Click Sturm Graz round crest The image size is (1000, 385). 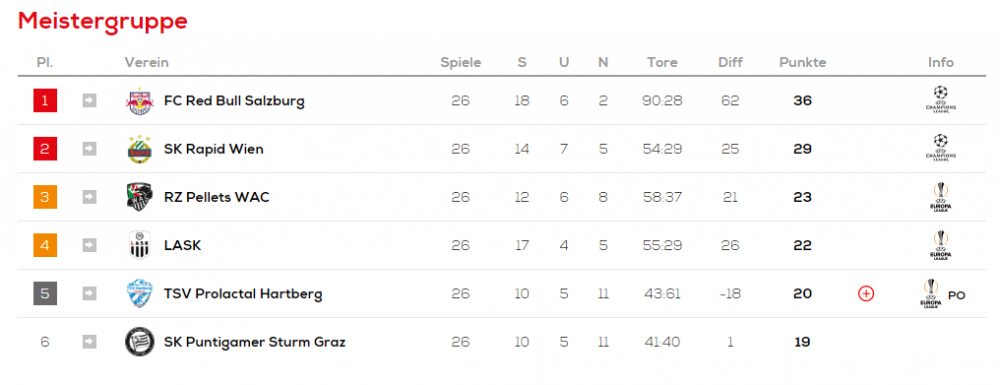[x=140, y=342]
